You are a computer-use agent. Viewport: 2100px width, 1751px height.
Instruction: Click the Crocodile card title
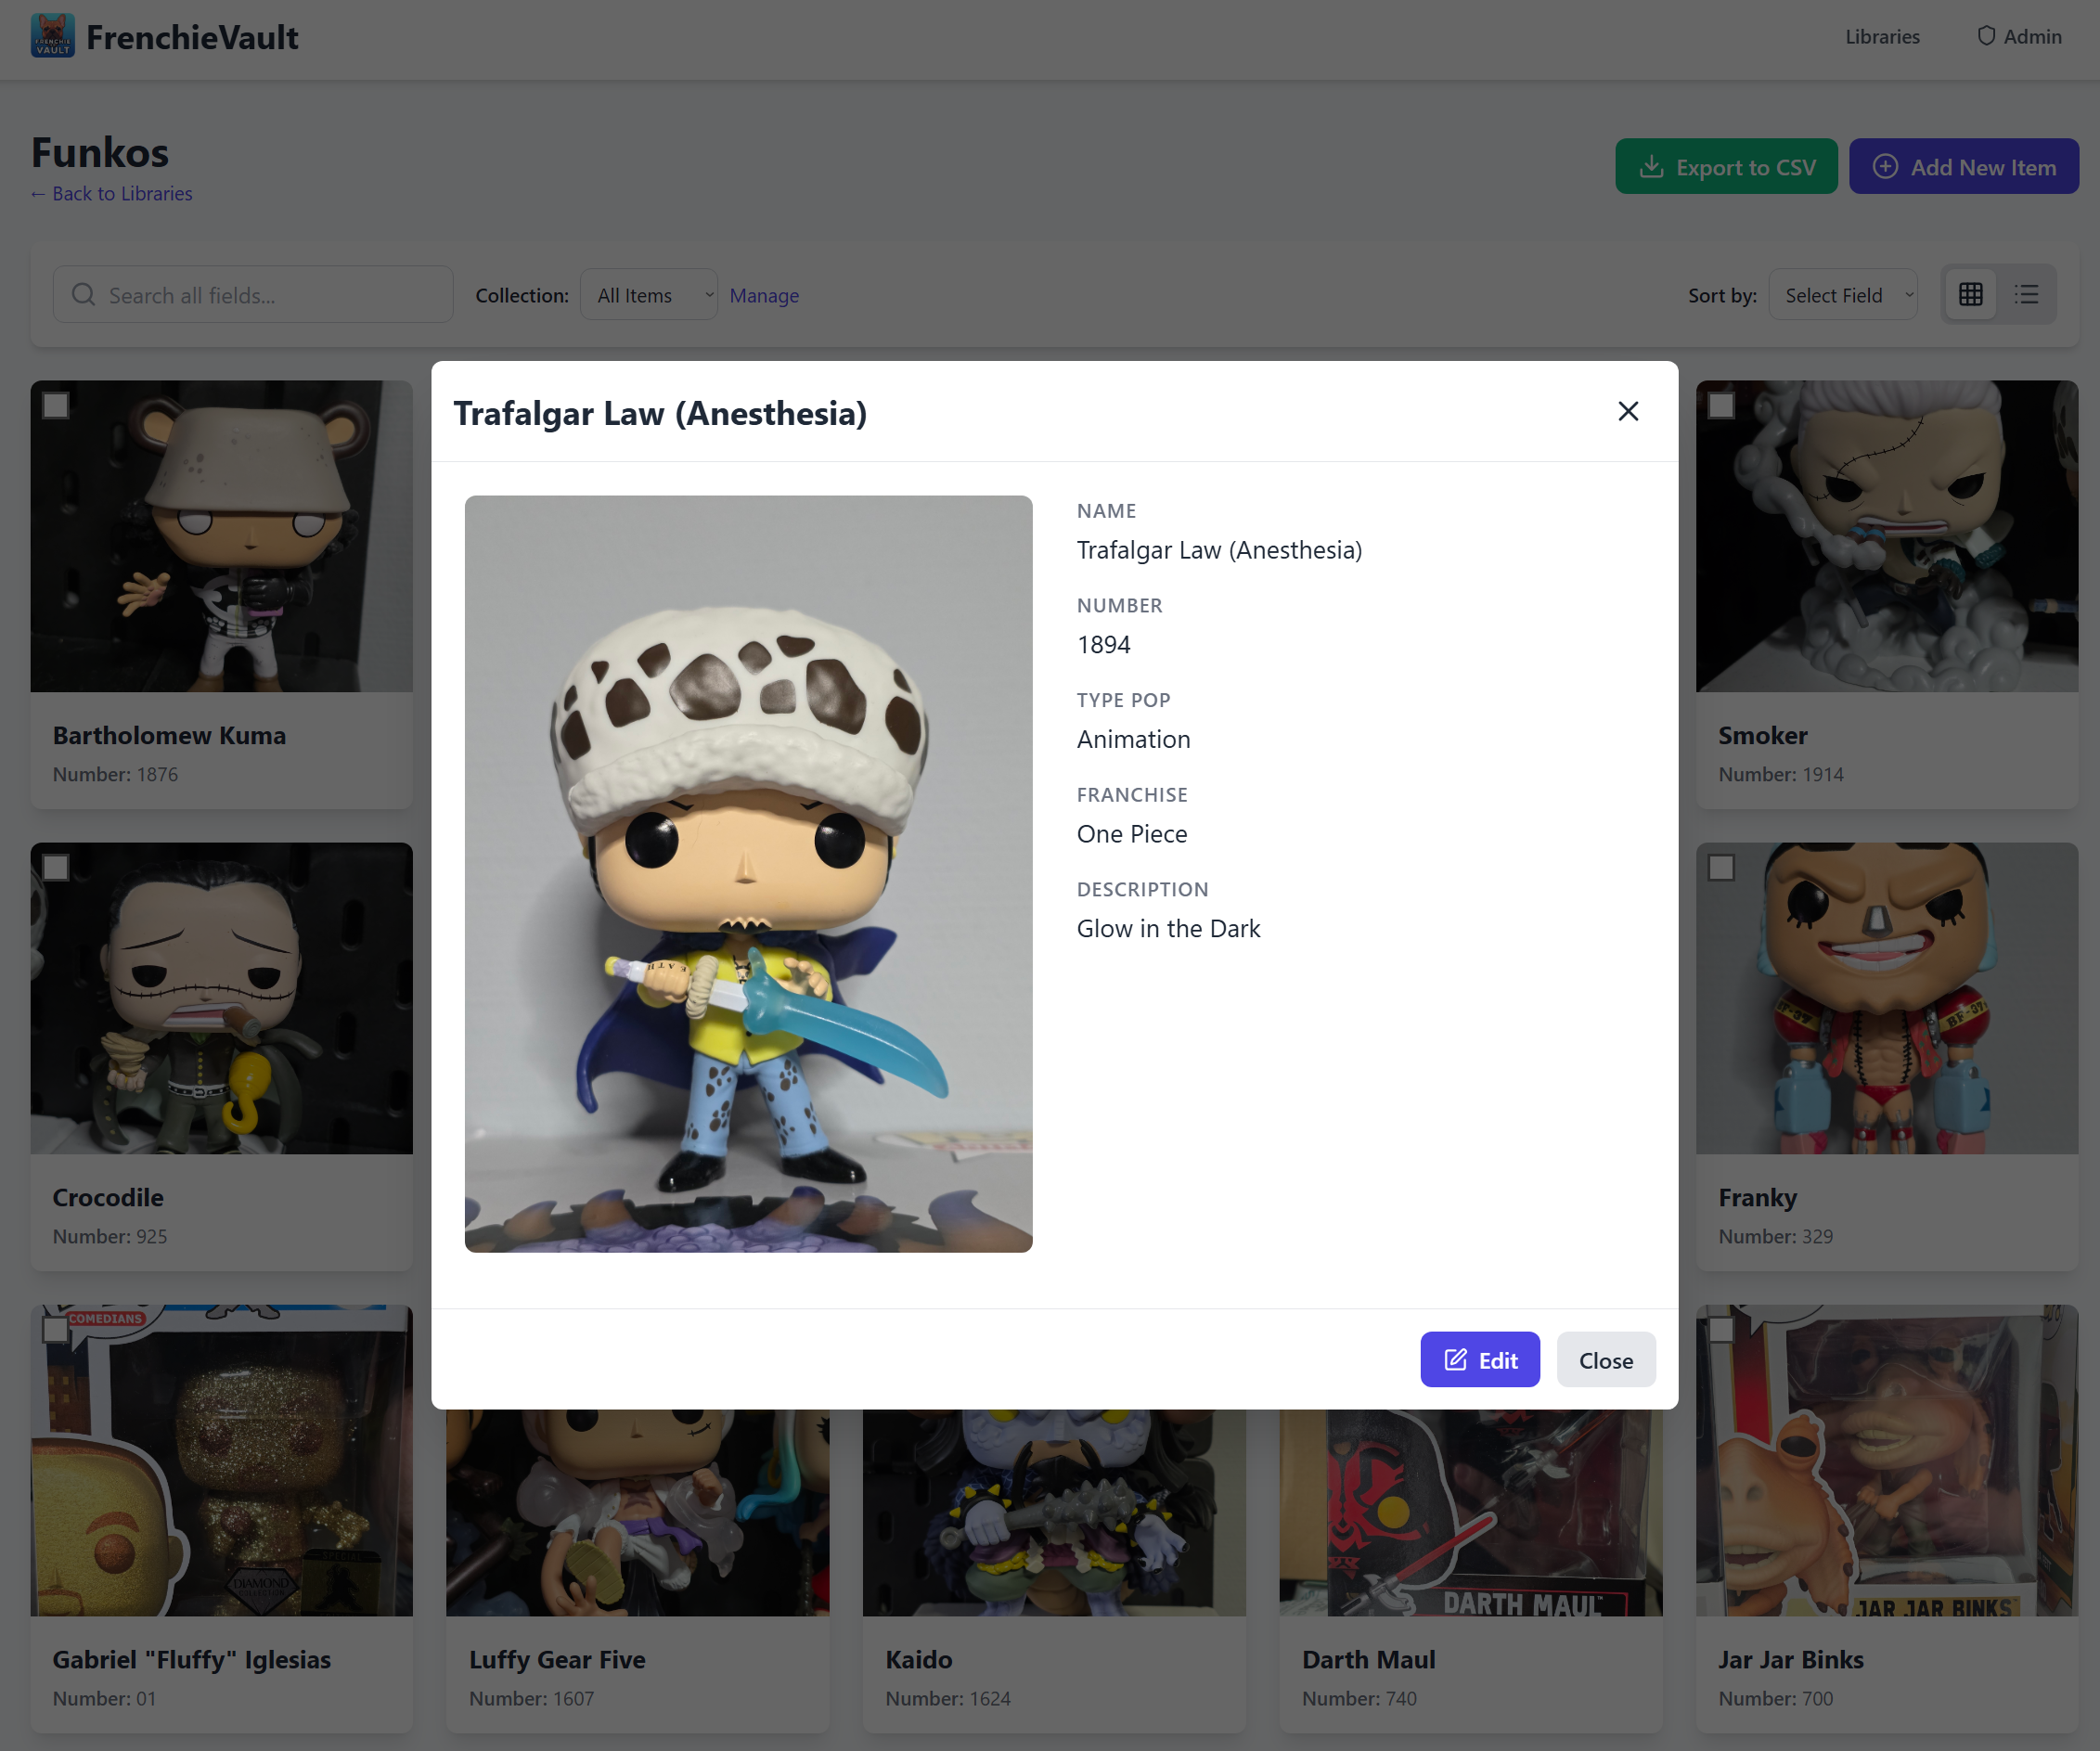[x=108, y=1198]
